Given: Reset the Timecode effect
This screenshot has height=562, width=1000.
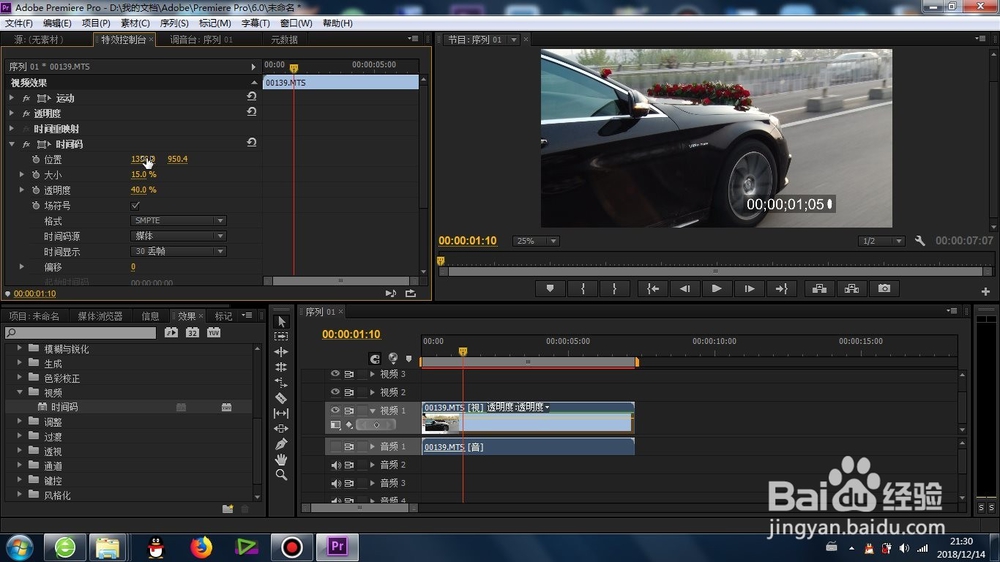Looking at the screenshot, I should 251,143.
